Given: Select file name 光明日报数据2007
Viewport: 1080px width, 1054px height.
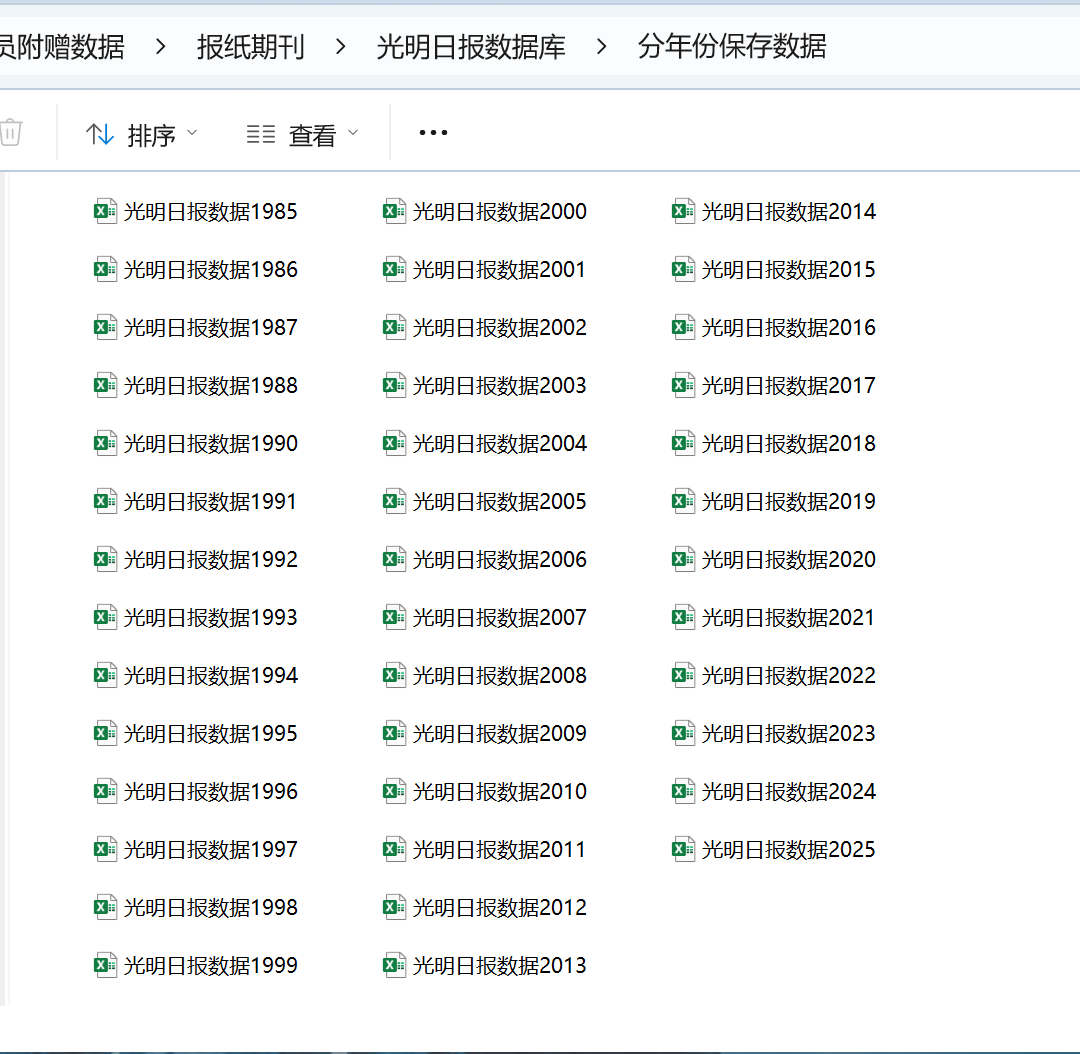Looking at the screenshot, I should [499, 617].
